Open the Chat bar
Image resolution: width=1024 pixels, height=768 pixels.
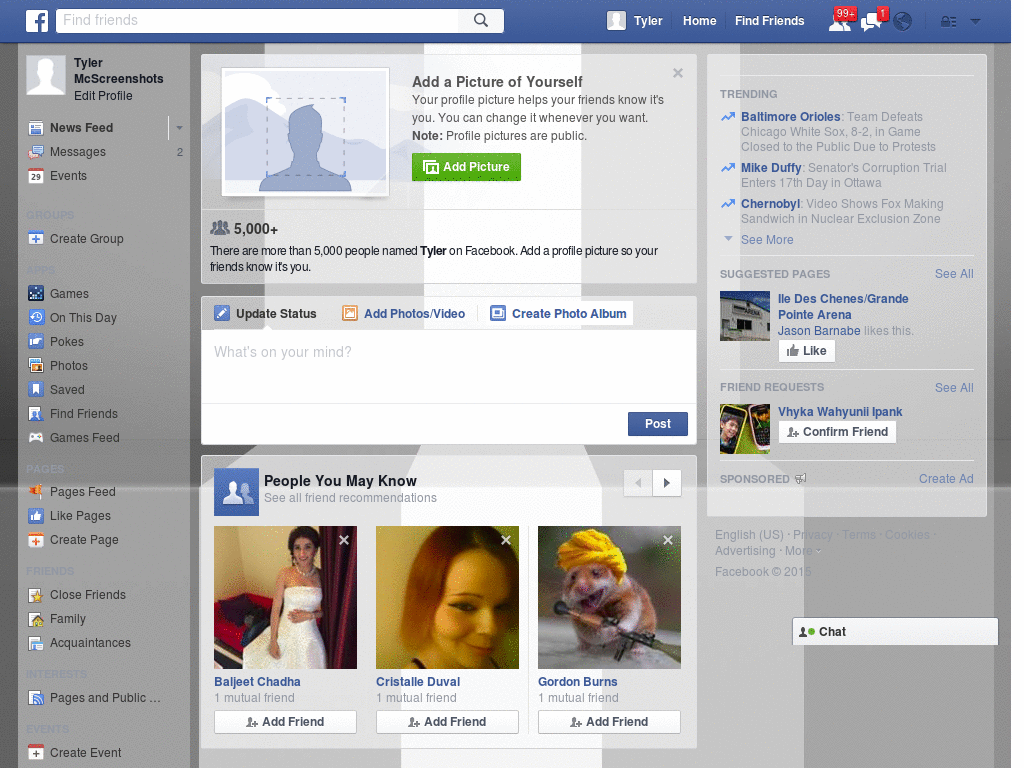[895, 632]
